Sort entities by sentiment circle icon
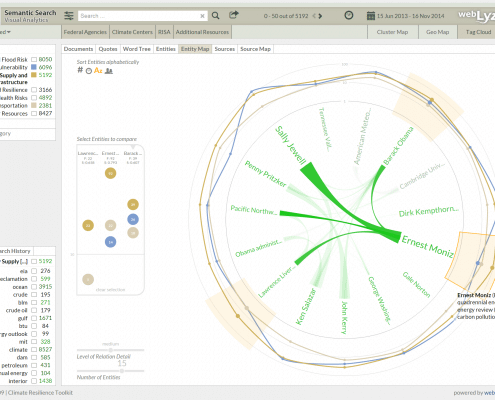 (x=89, y=71)
